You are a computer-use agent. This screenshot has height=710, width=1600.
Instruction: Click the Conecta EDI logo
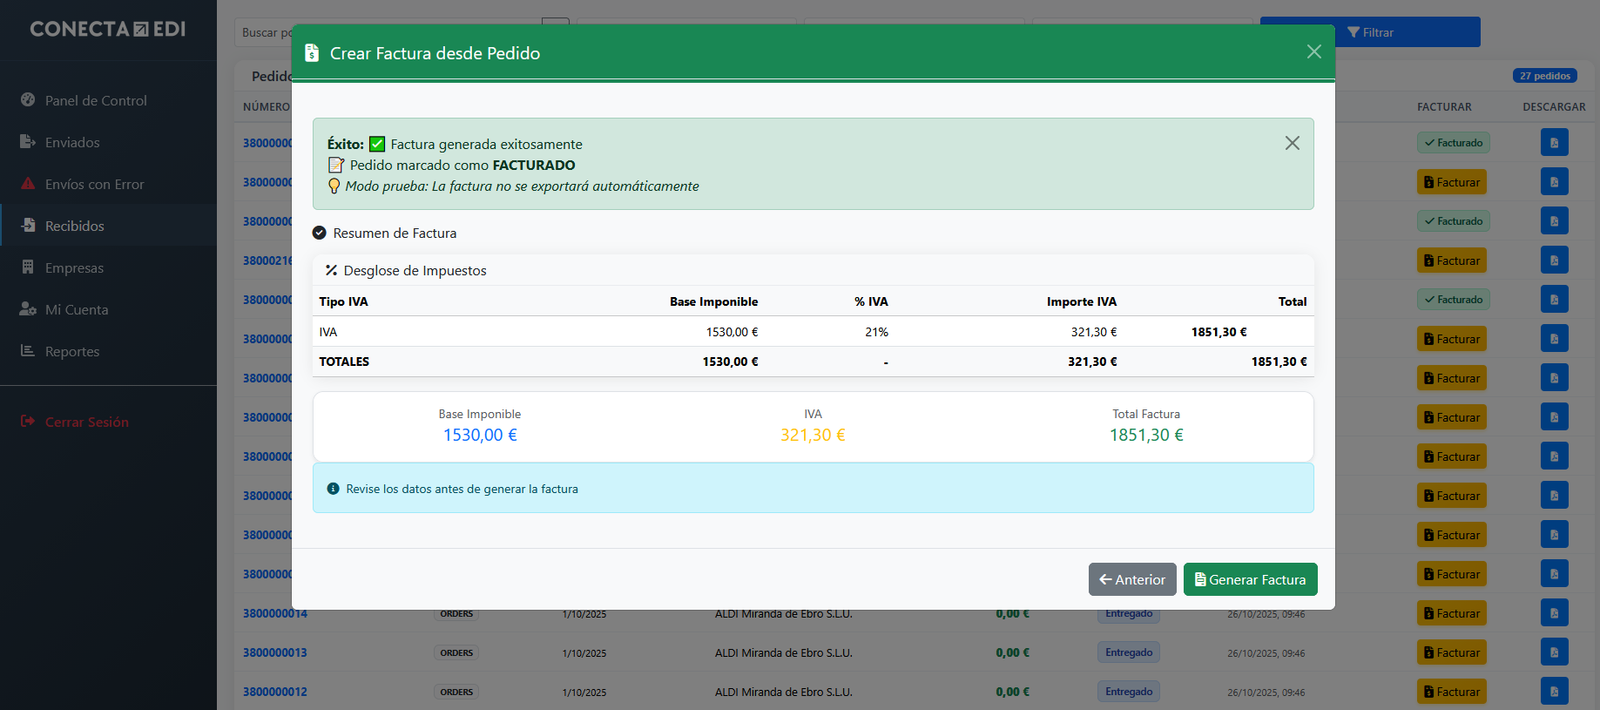(108, 29)
